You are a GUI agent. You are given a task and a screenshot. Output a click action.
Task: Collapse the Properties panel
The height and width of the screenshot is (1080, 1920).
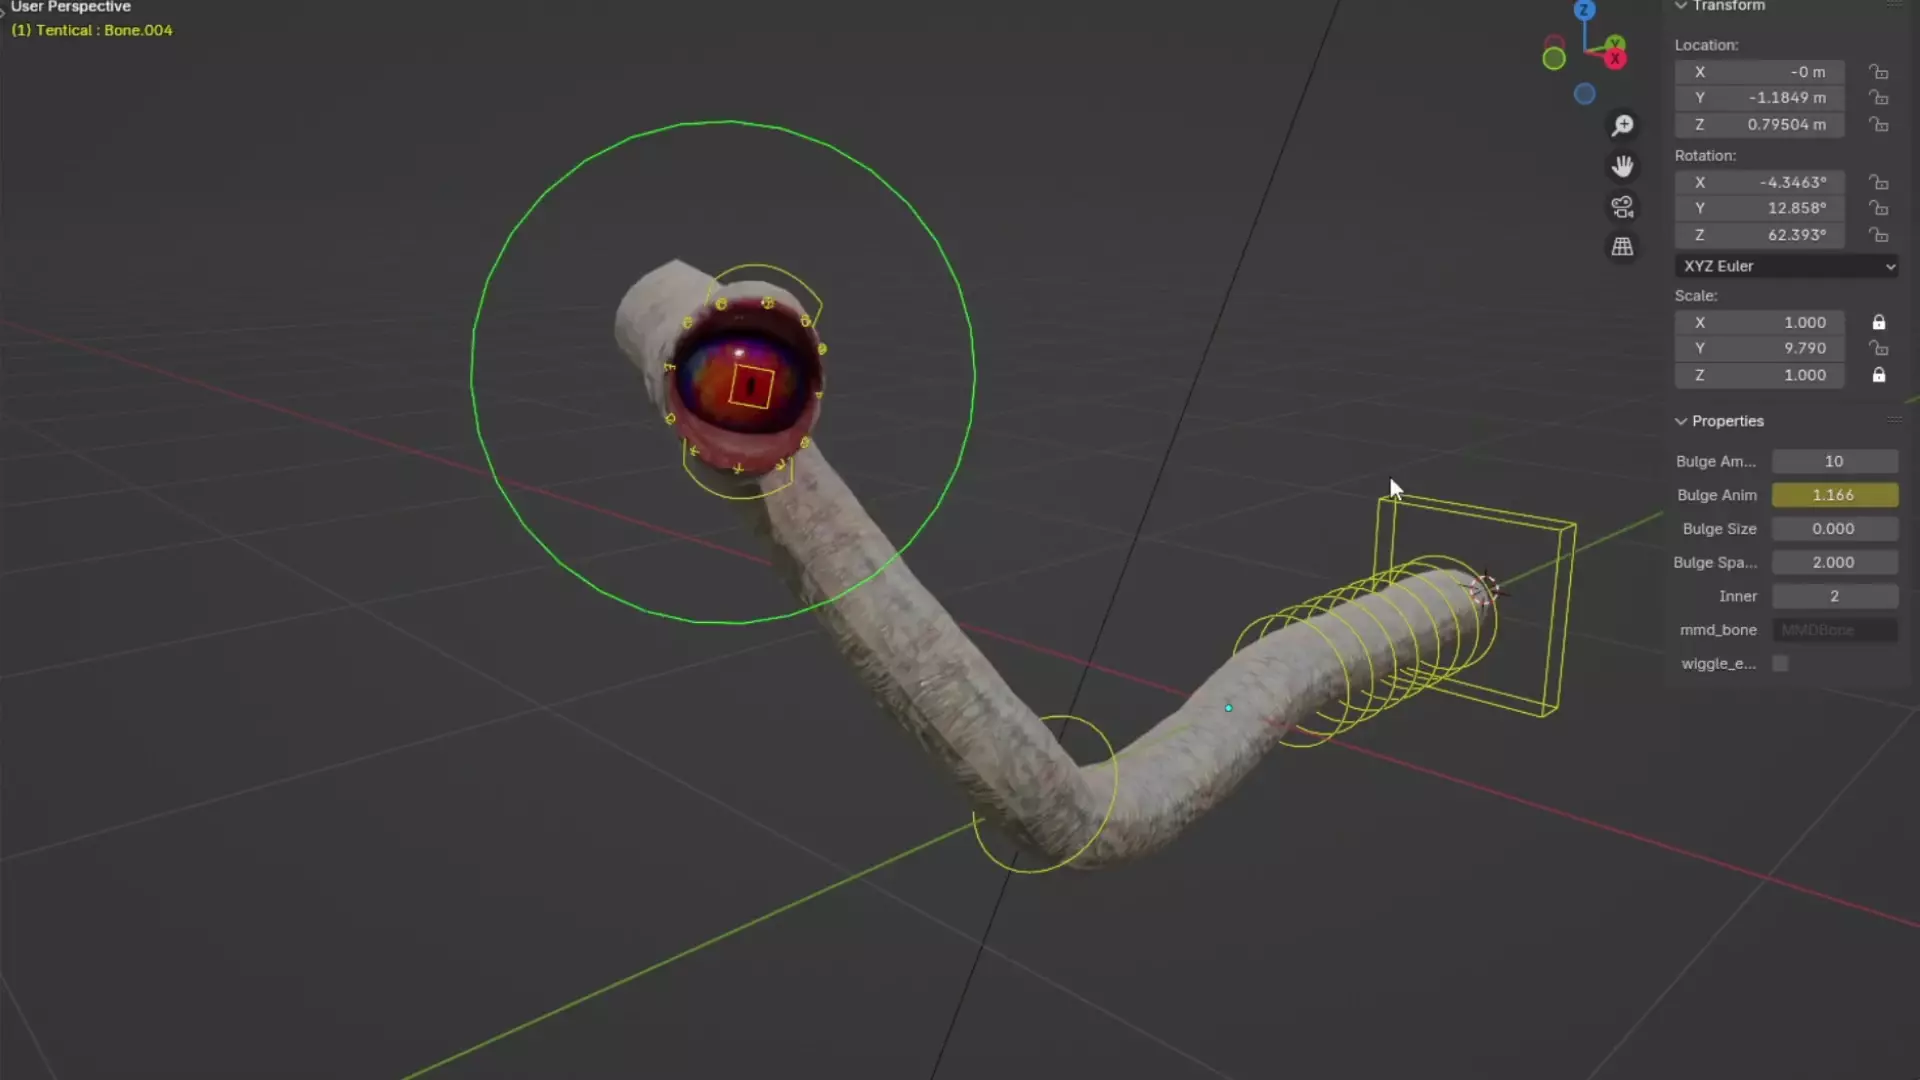(x=1681, y=421)
